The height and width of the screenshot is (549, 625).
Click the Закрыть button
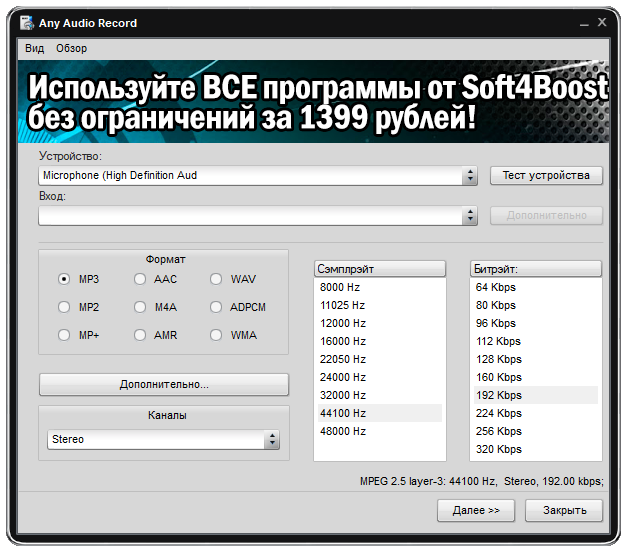(564, 510)
